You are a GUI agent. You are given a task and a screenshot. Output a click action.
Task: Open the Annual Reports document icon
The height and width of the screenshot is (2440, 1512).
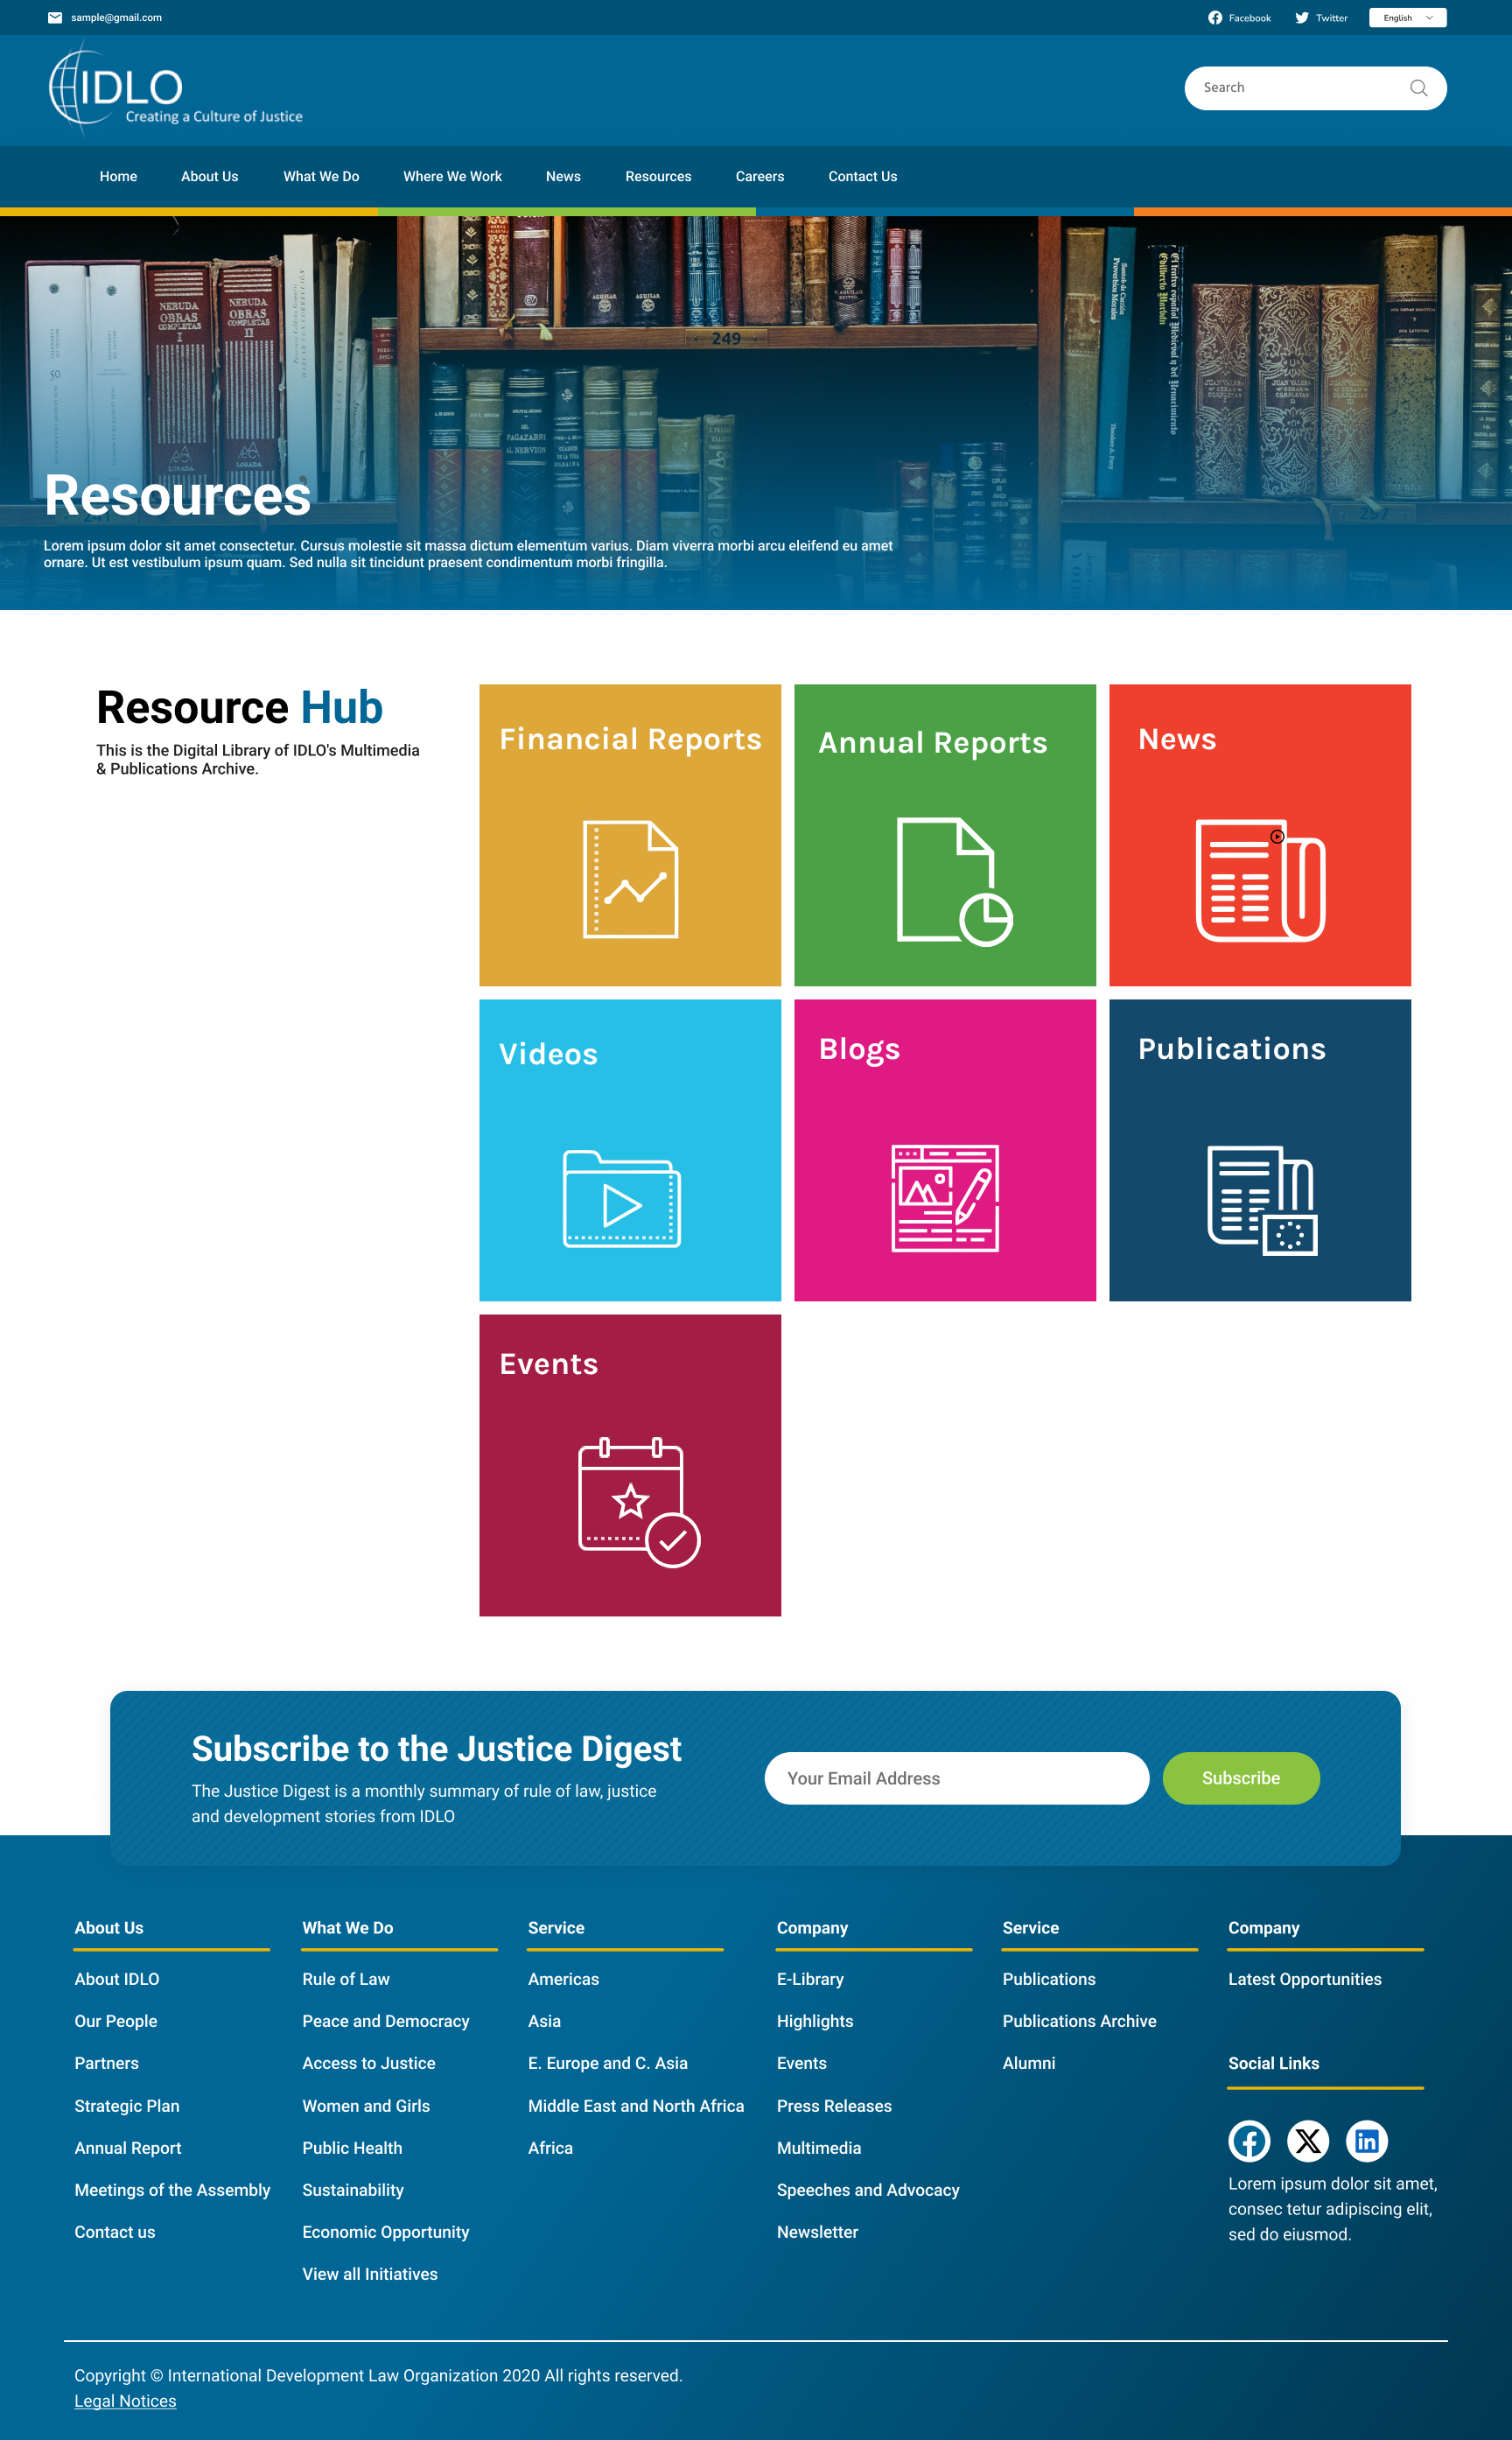pos(953,881)
